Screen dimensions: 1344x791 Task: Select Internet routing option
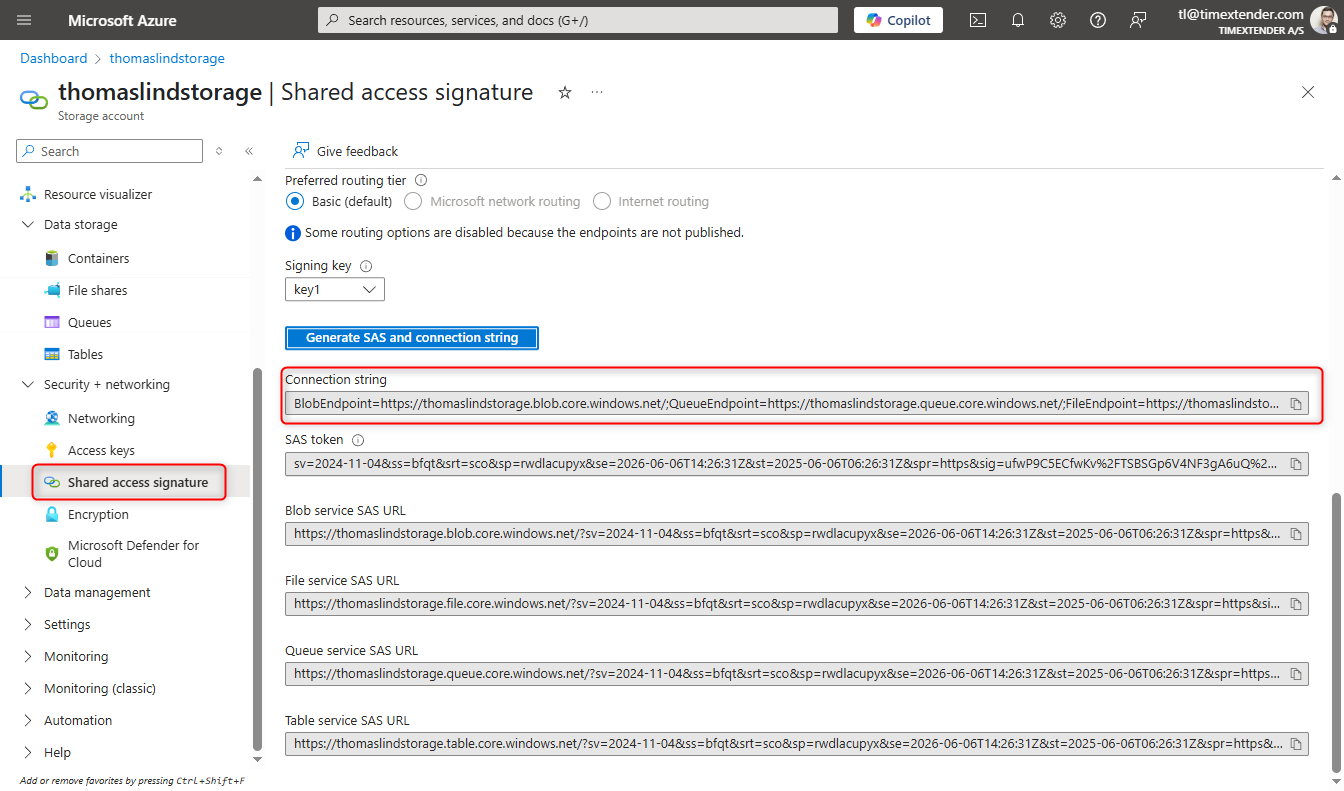click(x=601, y=201)
